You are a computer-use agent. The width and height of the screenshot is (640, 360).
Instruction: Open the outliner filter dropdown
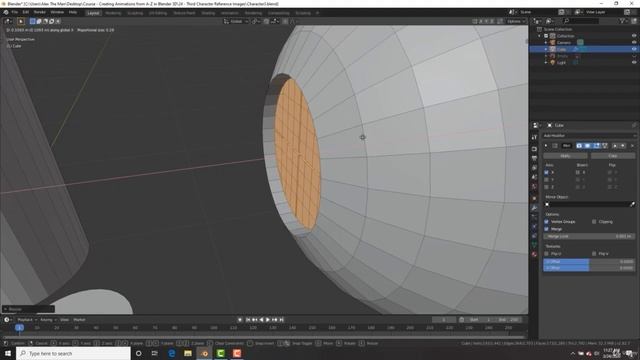click(623, 21)
